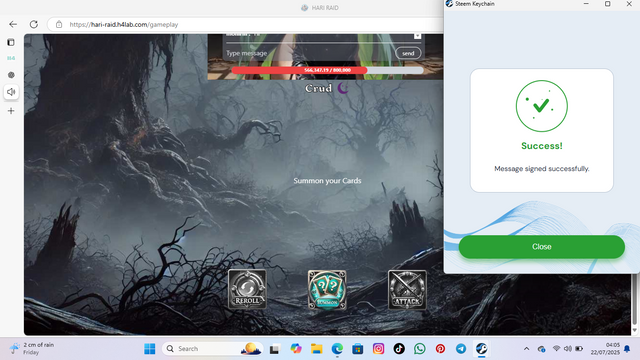Image resolution: width=640 pixels, height=360 pixels.
Task: Open Pinterest from the taskbar
Action: (440, 349)
